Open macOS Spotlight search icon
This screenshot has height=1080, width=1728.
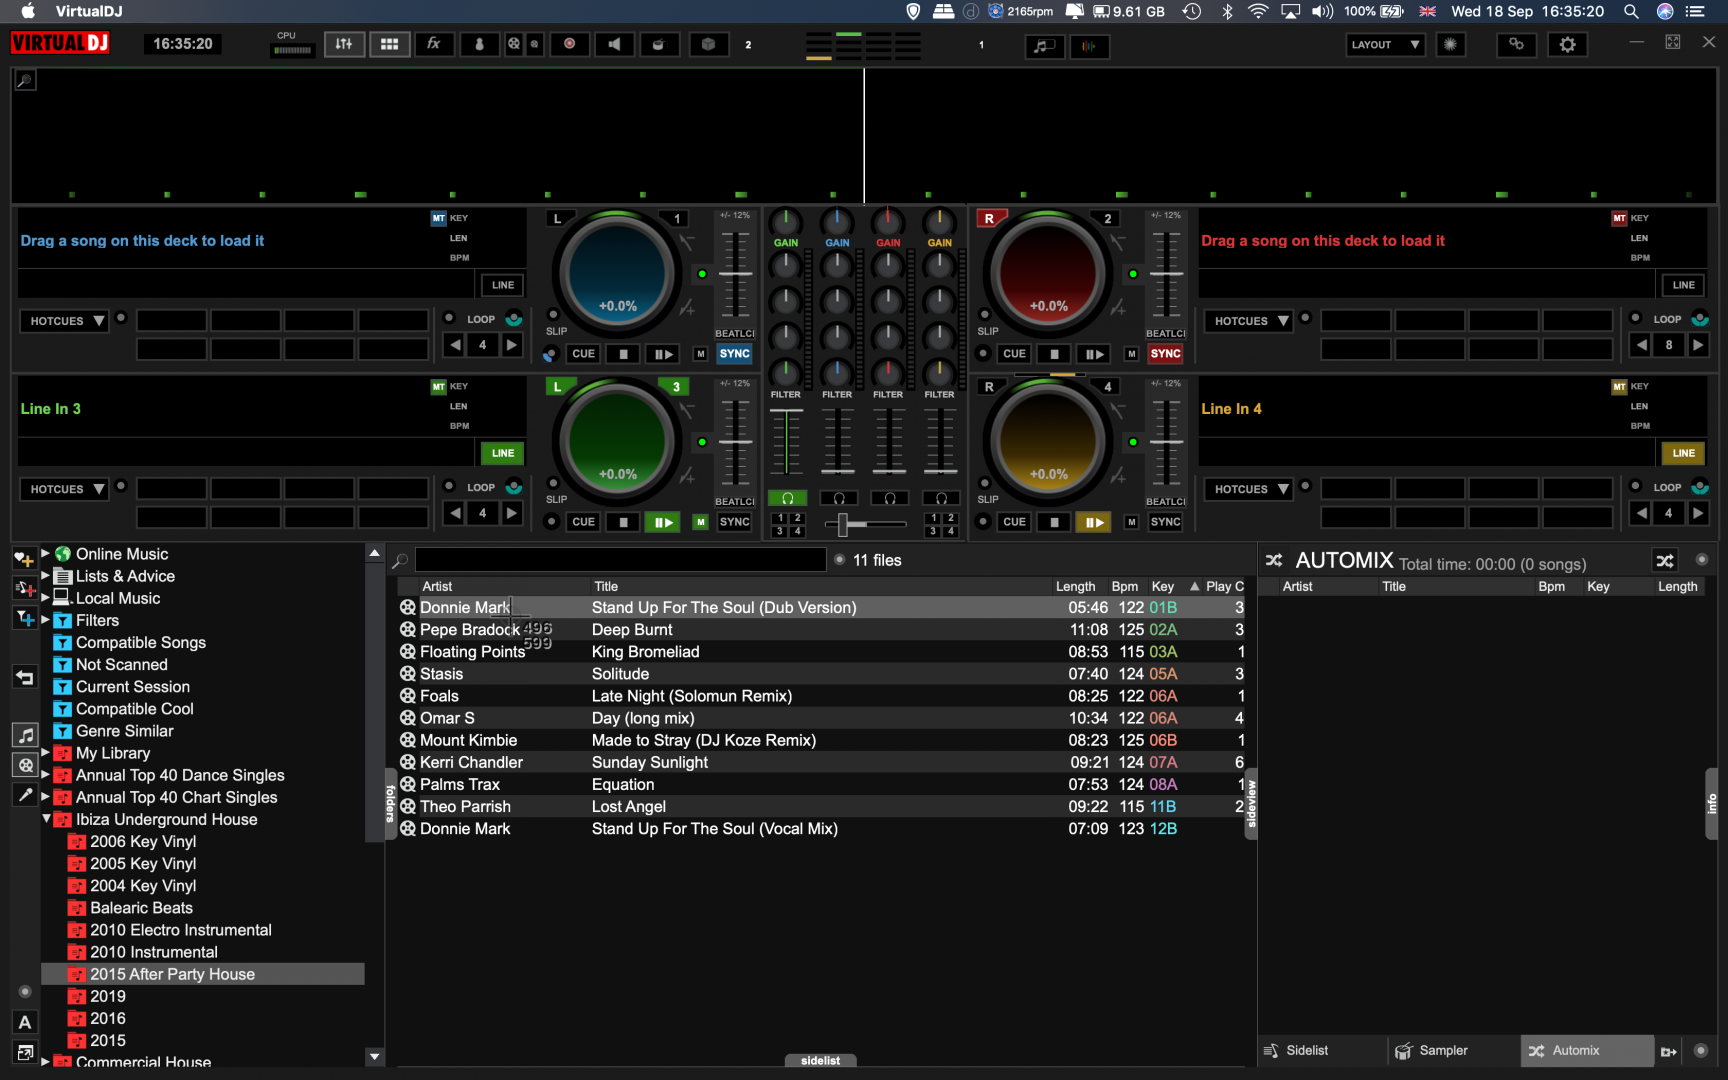tap(1631, 11)
